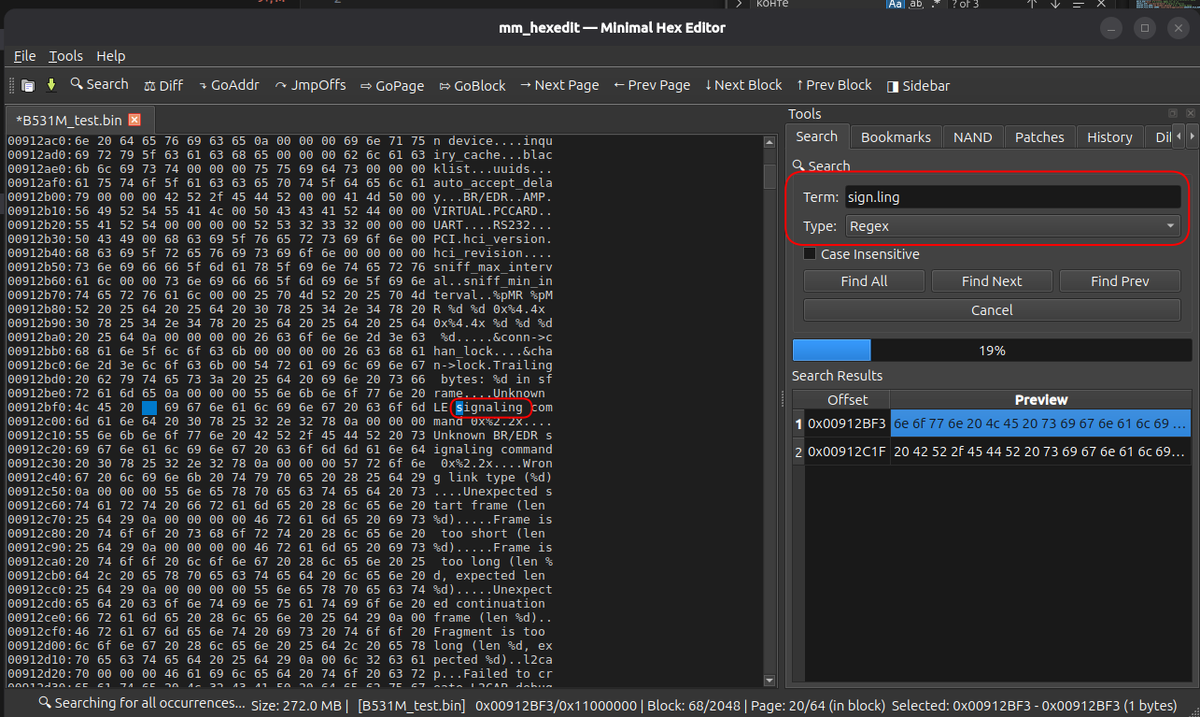Switch to the Patches tab

click(x=1039, y=137)
